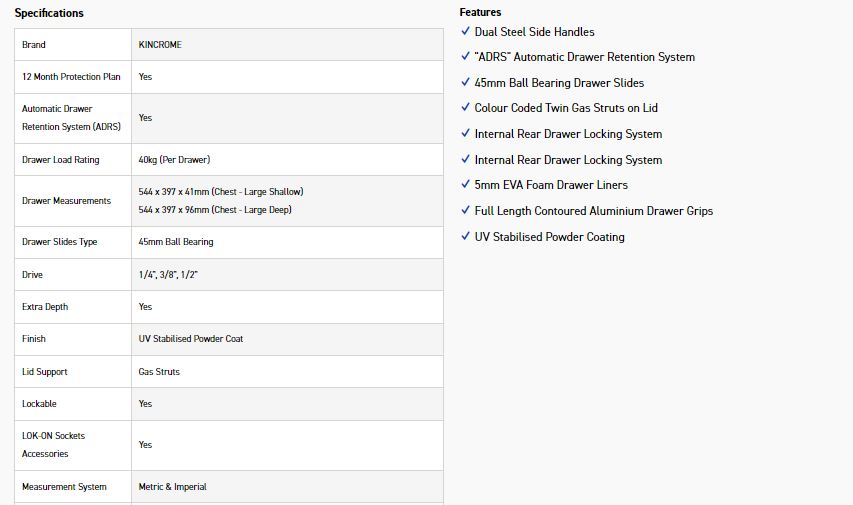The width and height of the screenshot is (853, 505).
Task: Select the UV Stabilised Powder Coat finish value
Action: click(x=191, y=339)
